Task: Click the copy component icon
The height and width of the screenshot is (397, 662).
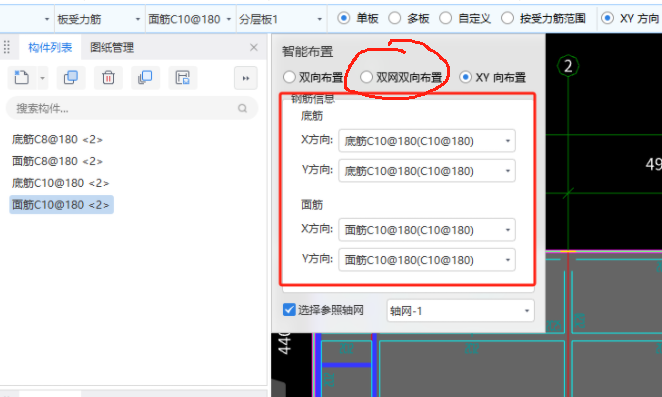Action: tap(71, 78)
